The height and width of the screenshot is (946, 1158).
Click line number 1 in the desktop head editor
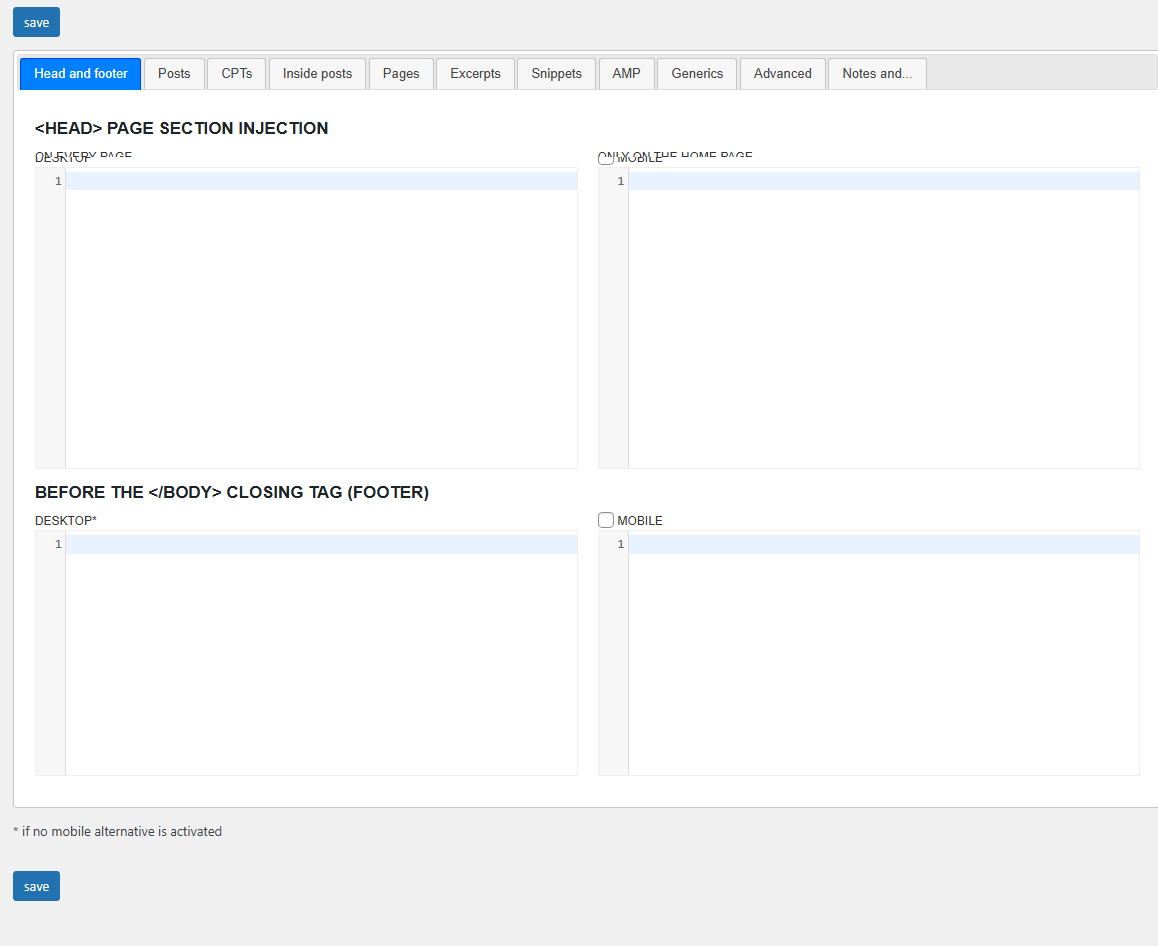[x=57, y=181]
